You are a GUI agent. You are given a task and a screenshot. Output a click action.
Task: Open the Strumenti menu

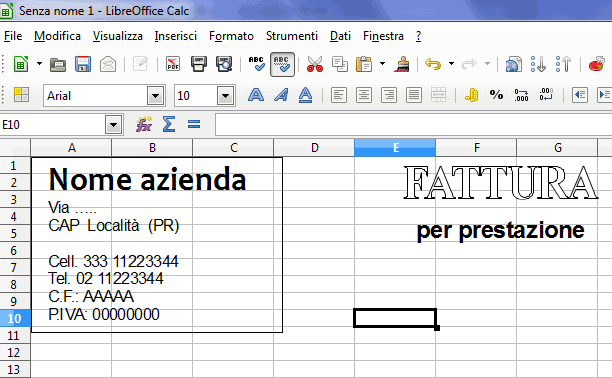click(x=292, y=36)
